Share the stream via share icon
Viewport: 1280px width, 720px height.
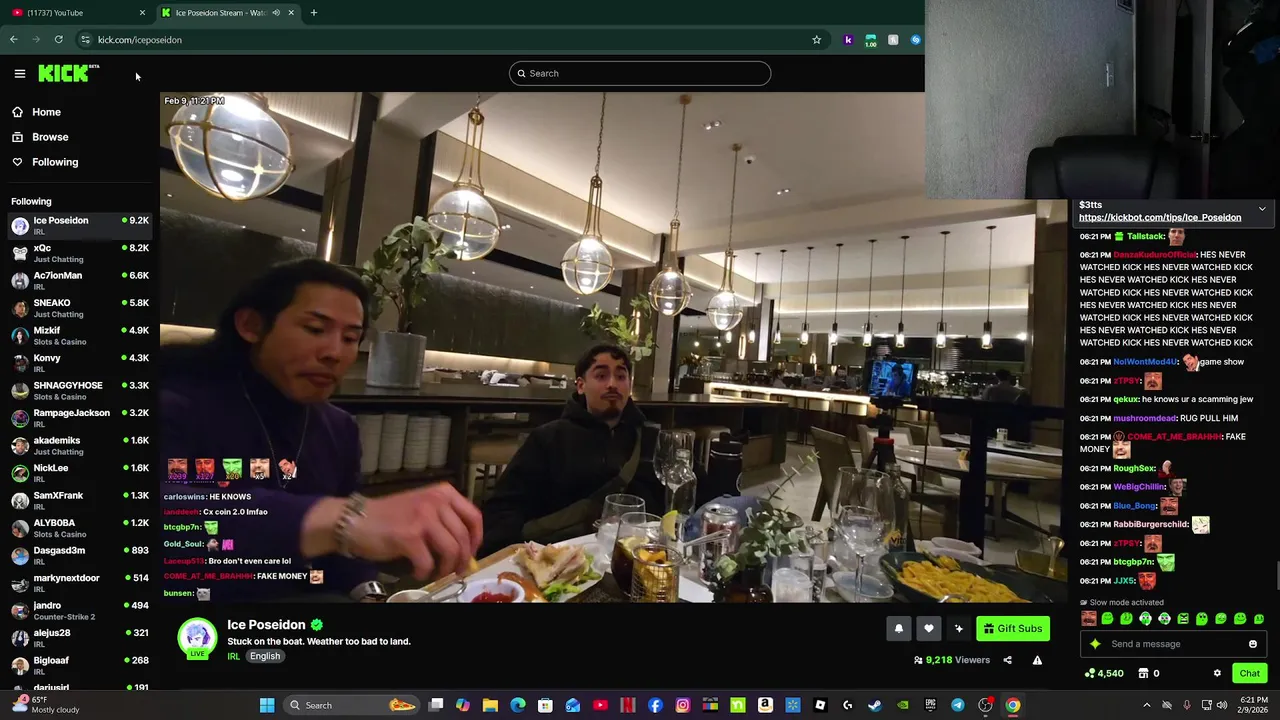(1007, 660)
